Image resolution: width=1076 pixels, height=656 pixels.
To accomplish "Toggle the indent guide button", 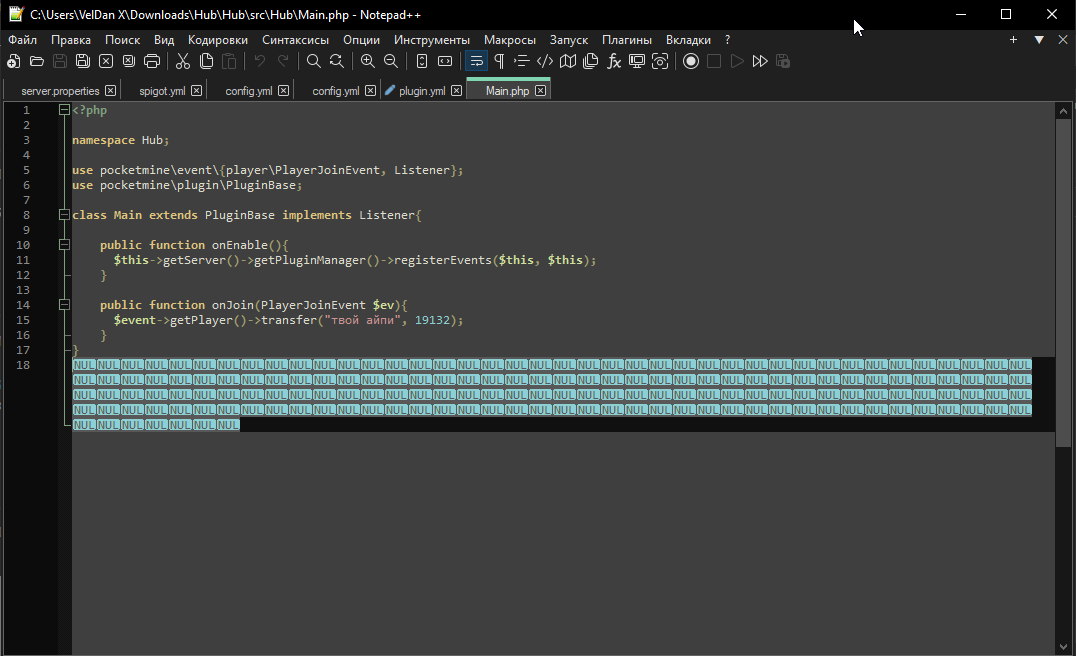I will click(521, 61).
